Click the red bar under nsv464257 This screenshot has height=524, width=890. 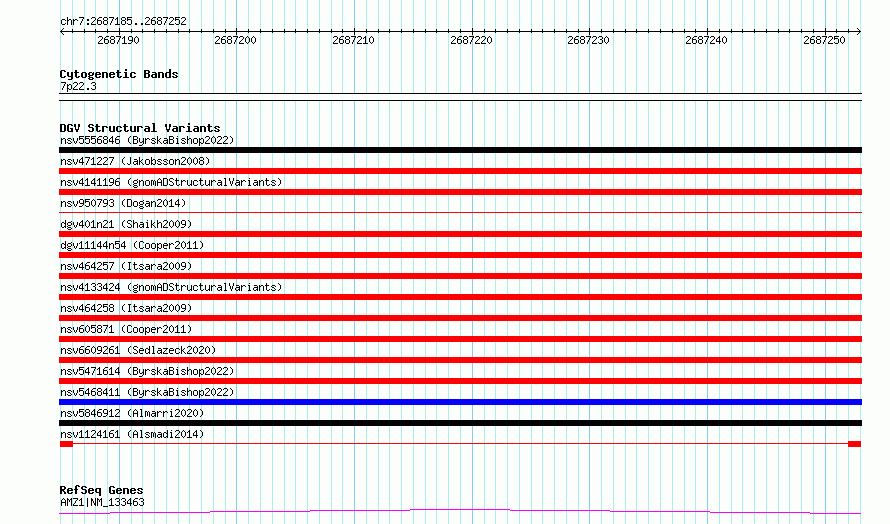point(460,276)
